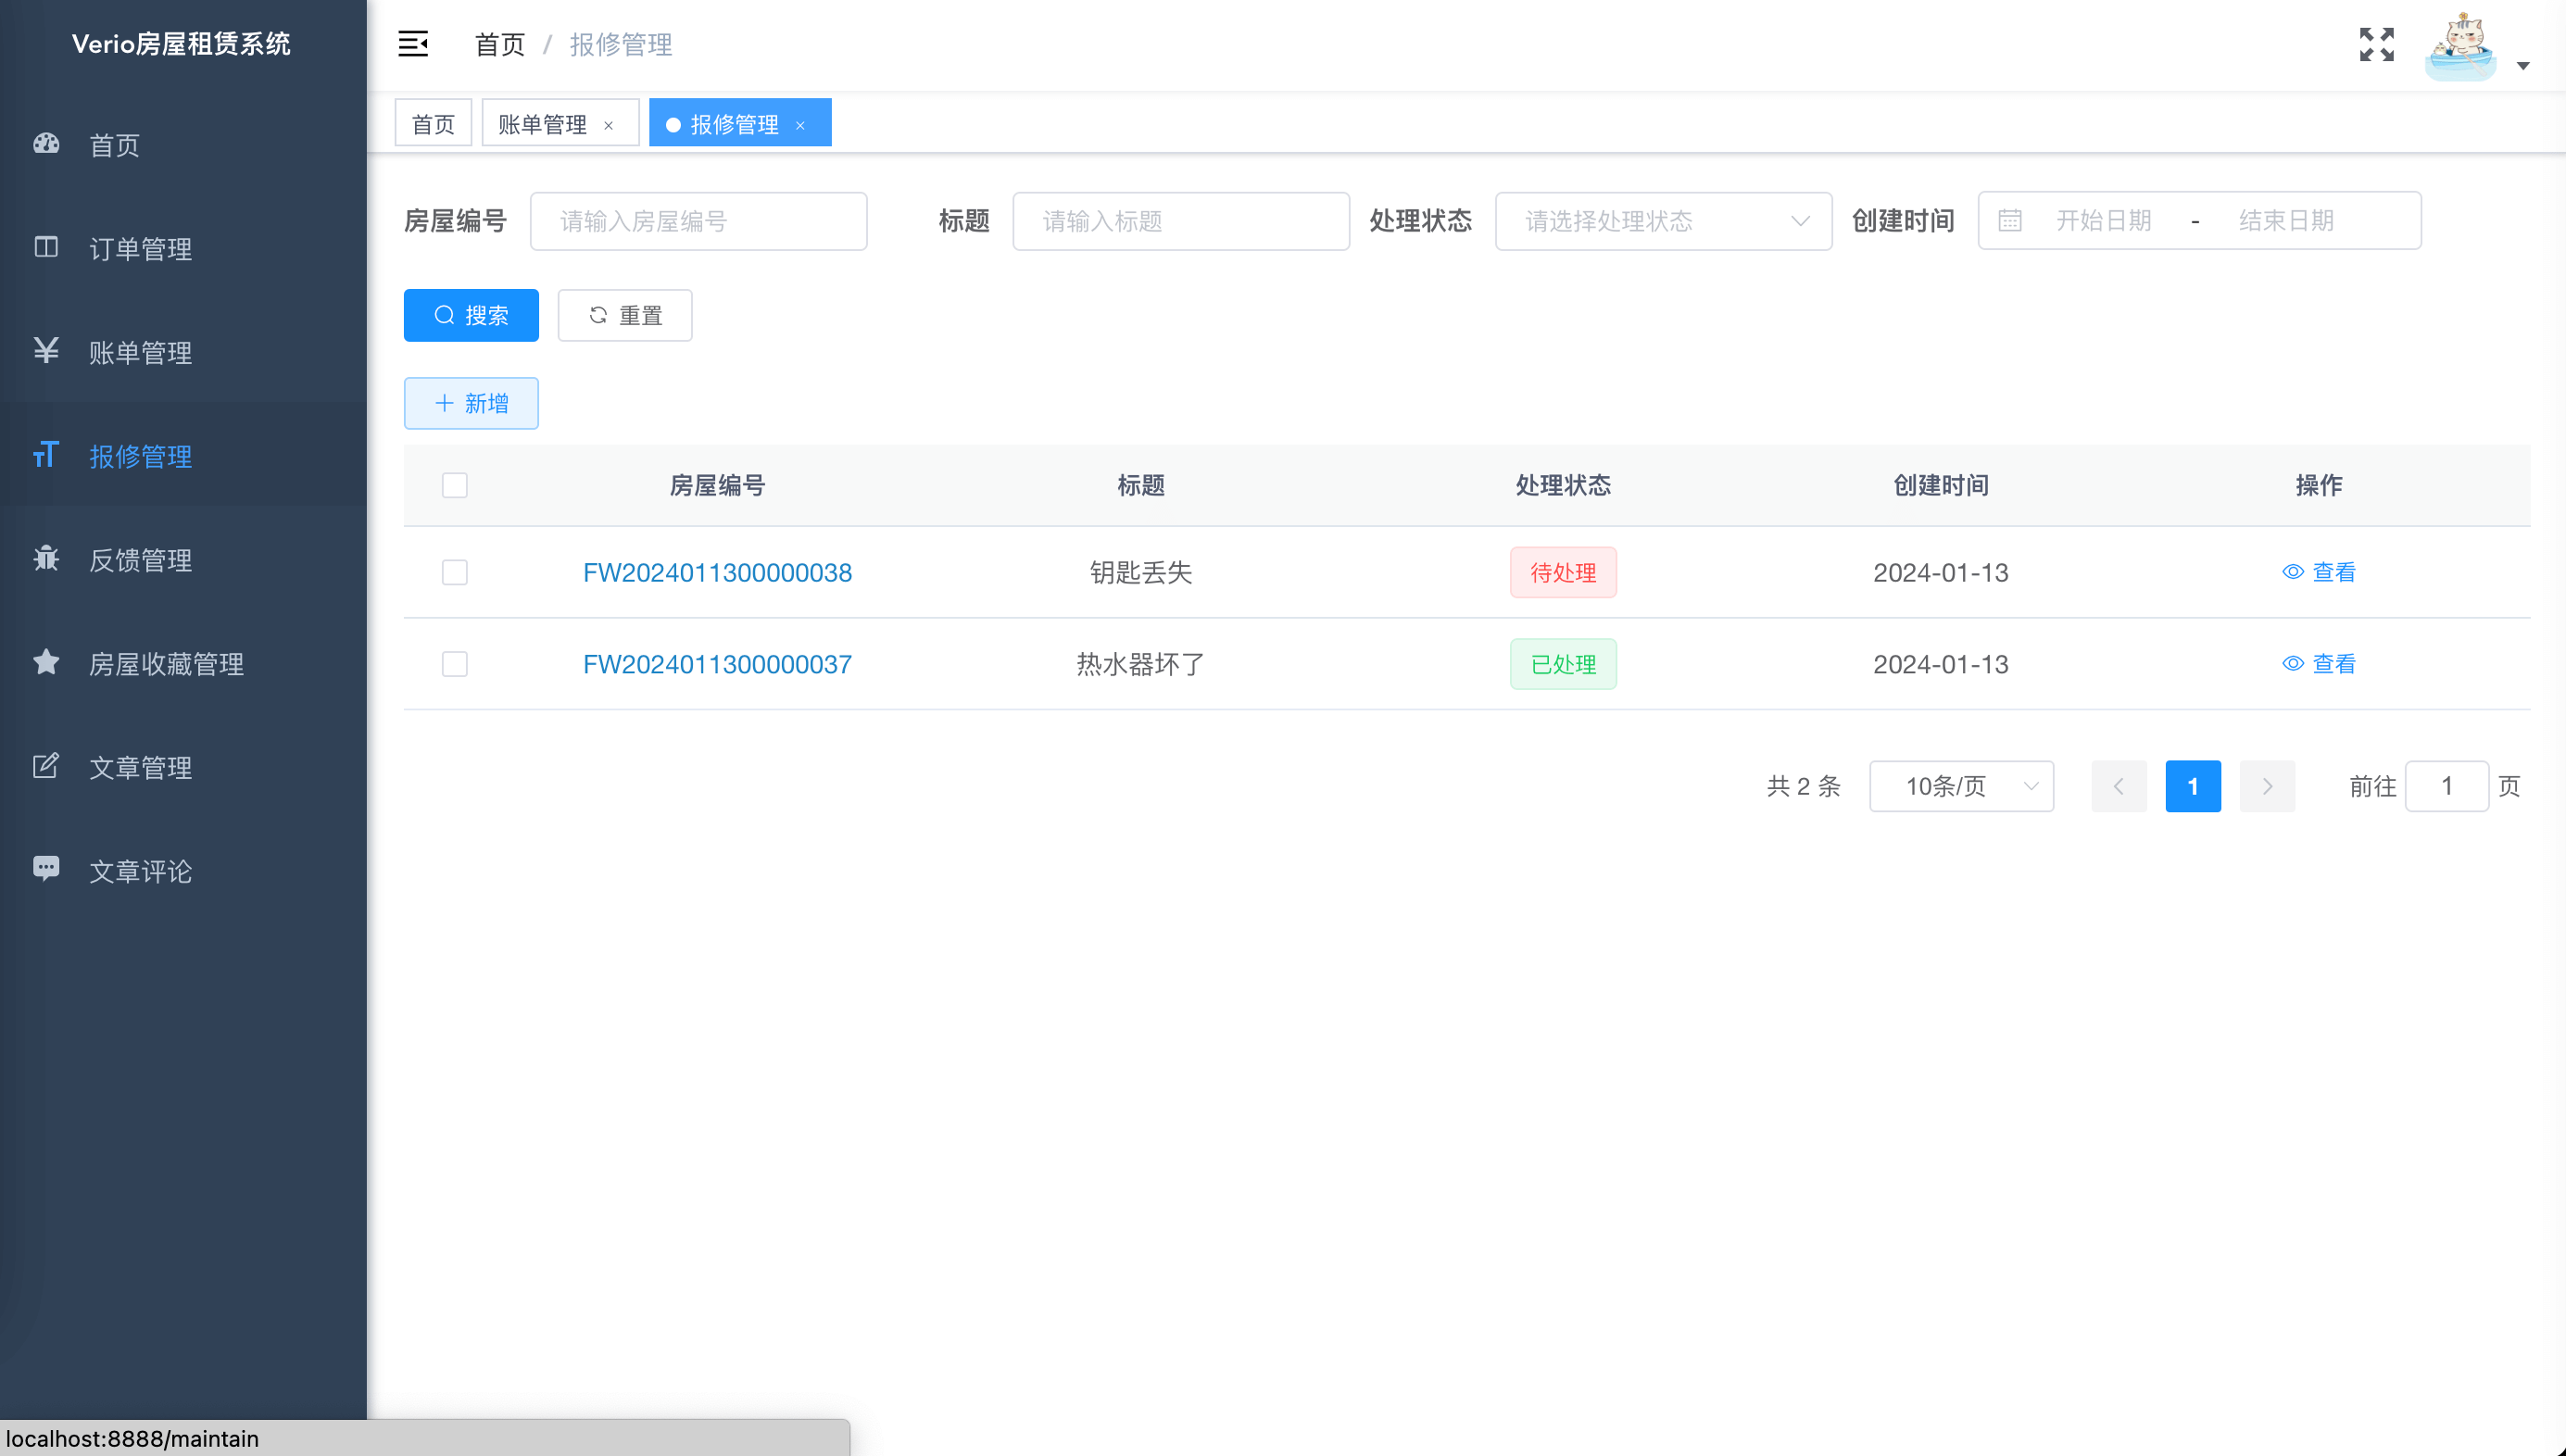Click the 房屋编号 input field
The height and width of the screenshot is (1456, 2566).
pyautogui.click(x=698, y=221)
